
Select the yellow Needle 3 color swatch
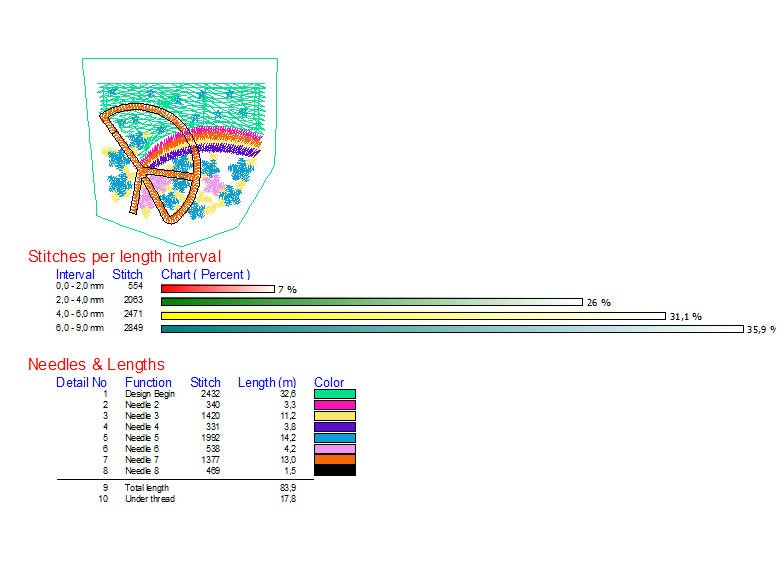tap(335, 416)
